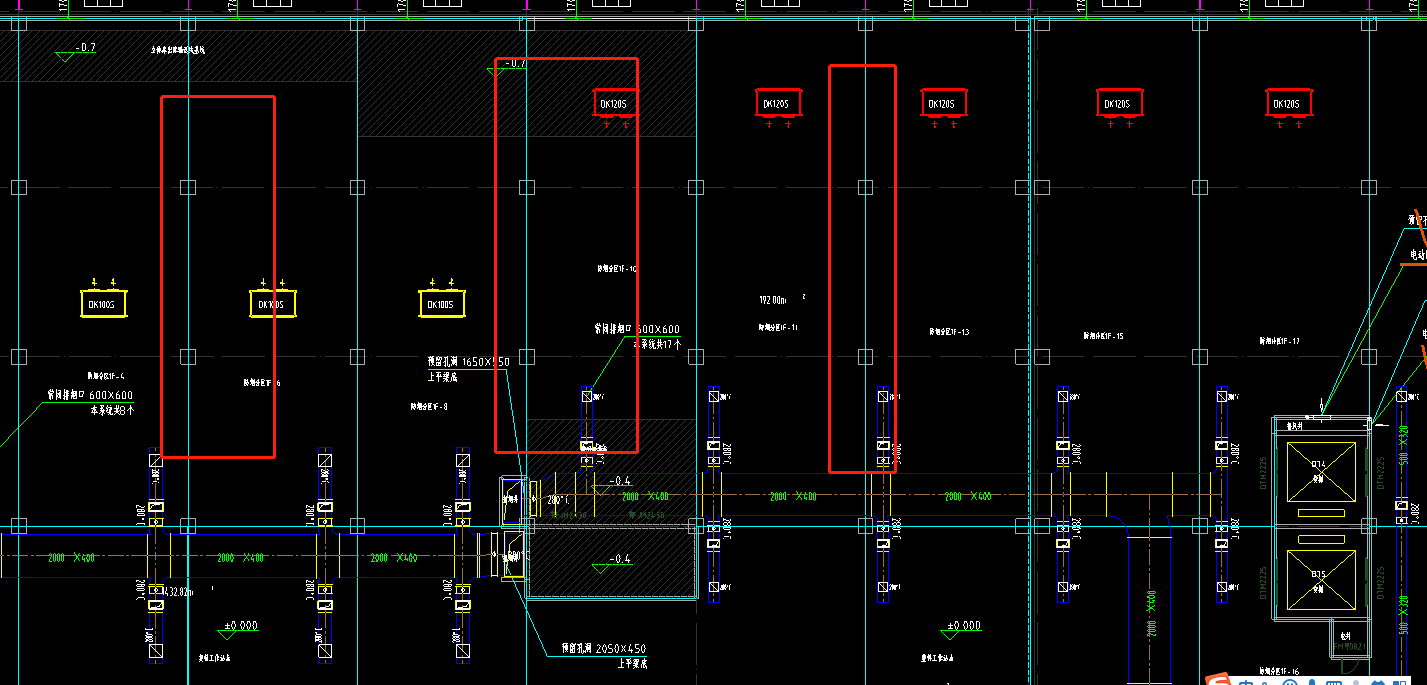Pick the DT5 elevator car symbol
Screen dimensions: 1427x685
(1320, 581)
